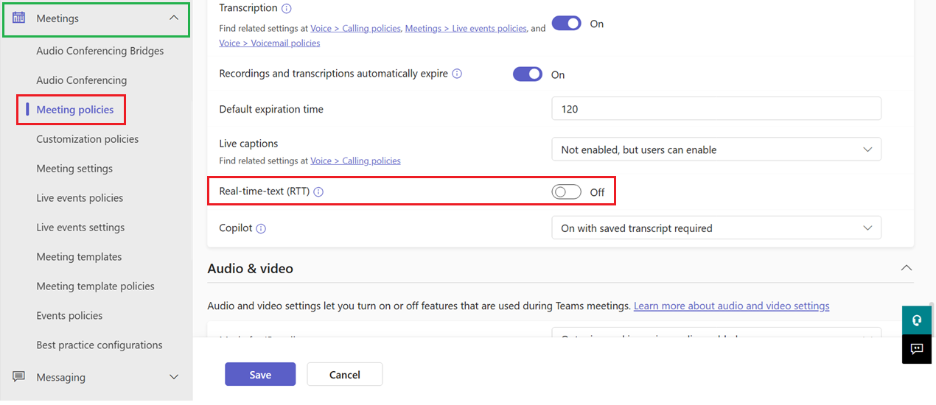Open Meeting settings in sidebar
The height and width of the screenshot is (405, 936).
click(x=74, y=168)
